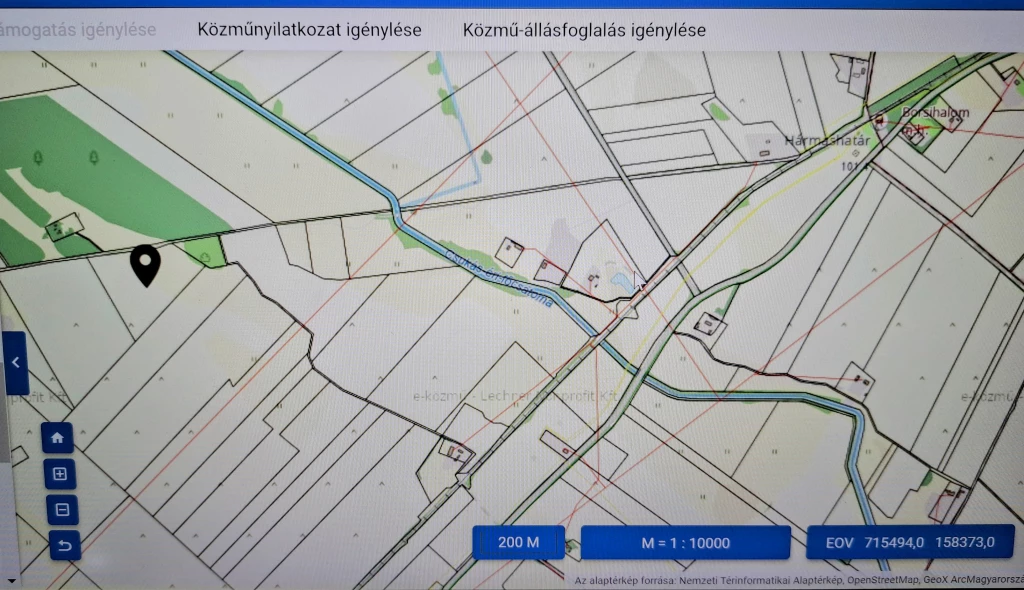
Task: Select the Támogatás igénylése menu entry
Action: click(x=77, y=30)
